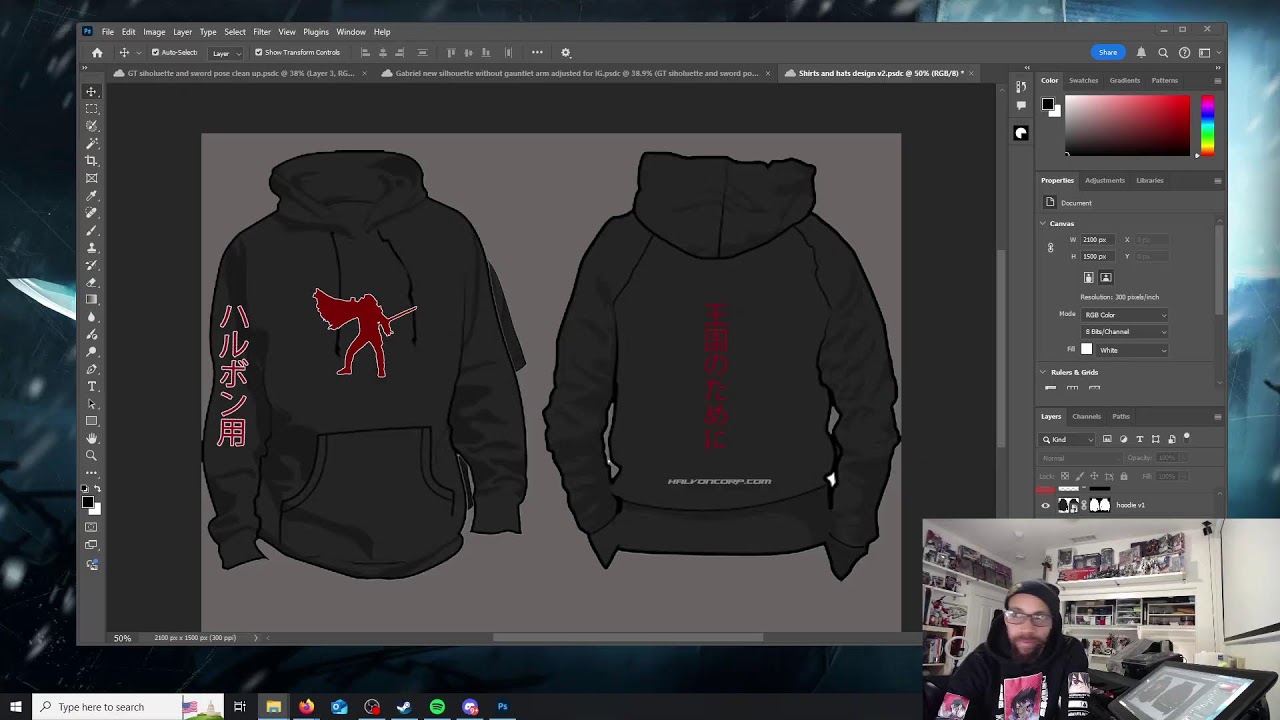
Task: Select the Eyedropper tool
Action: [x=91, y=195]
